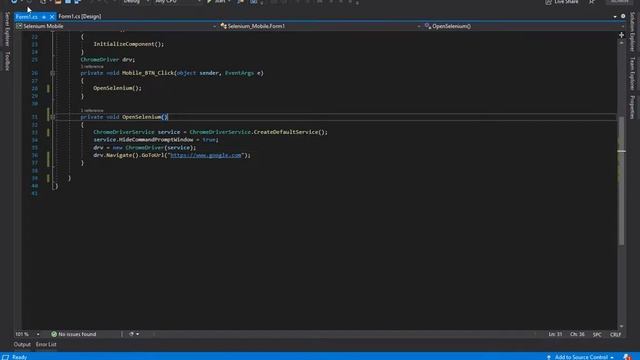Screen dimensions: 640x360
Task: Open the Properties side tab
Action: click(x=632, y=107)
